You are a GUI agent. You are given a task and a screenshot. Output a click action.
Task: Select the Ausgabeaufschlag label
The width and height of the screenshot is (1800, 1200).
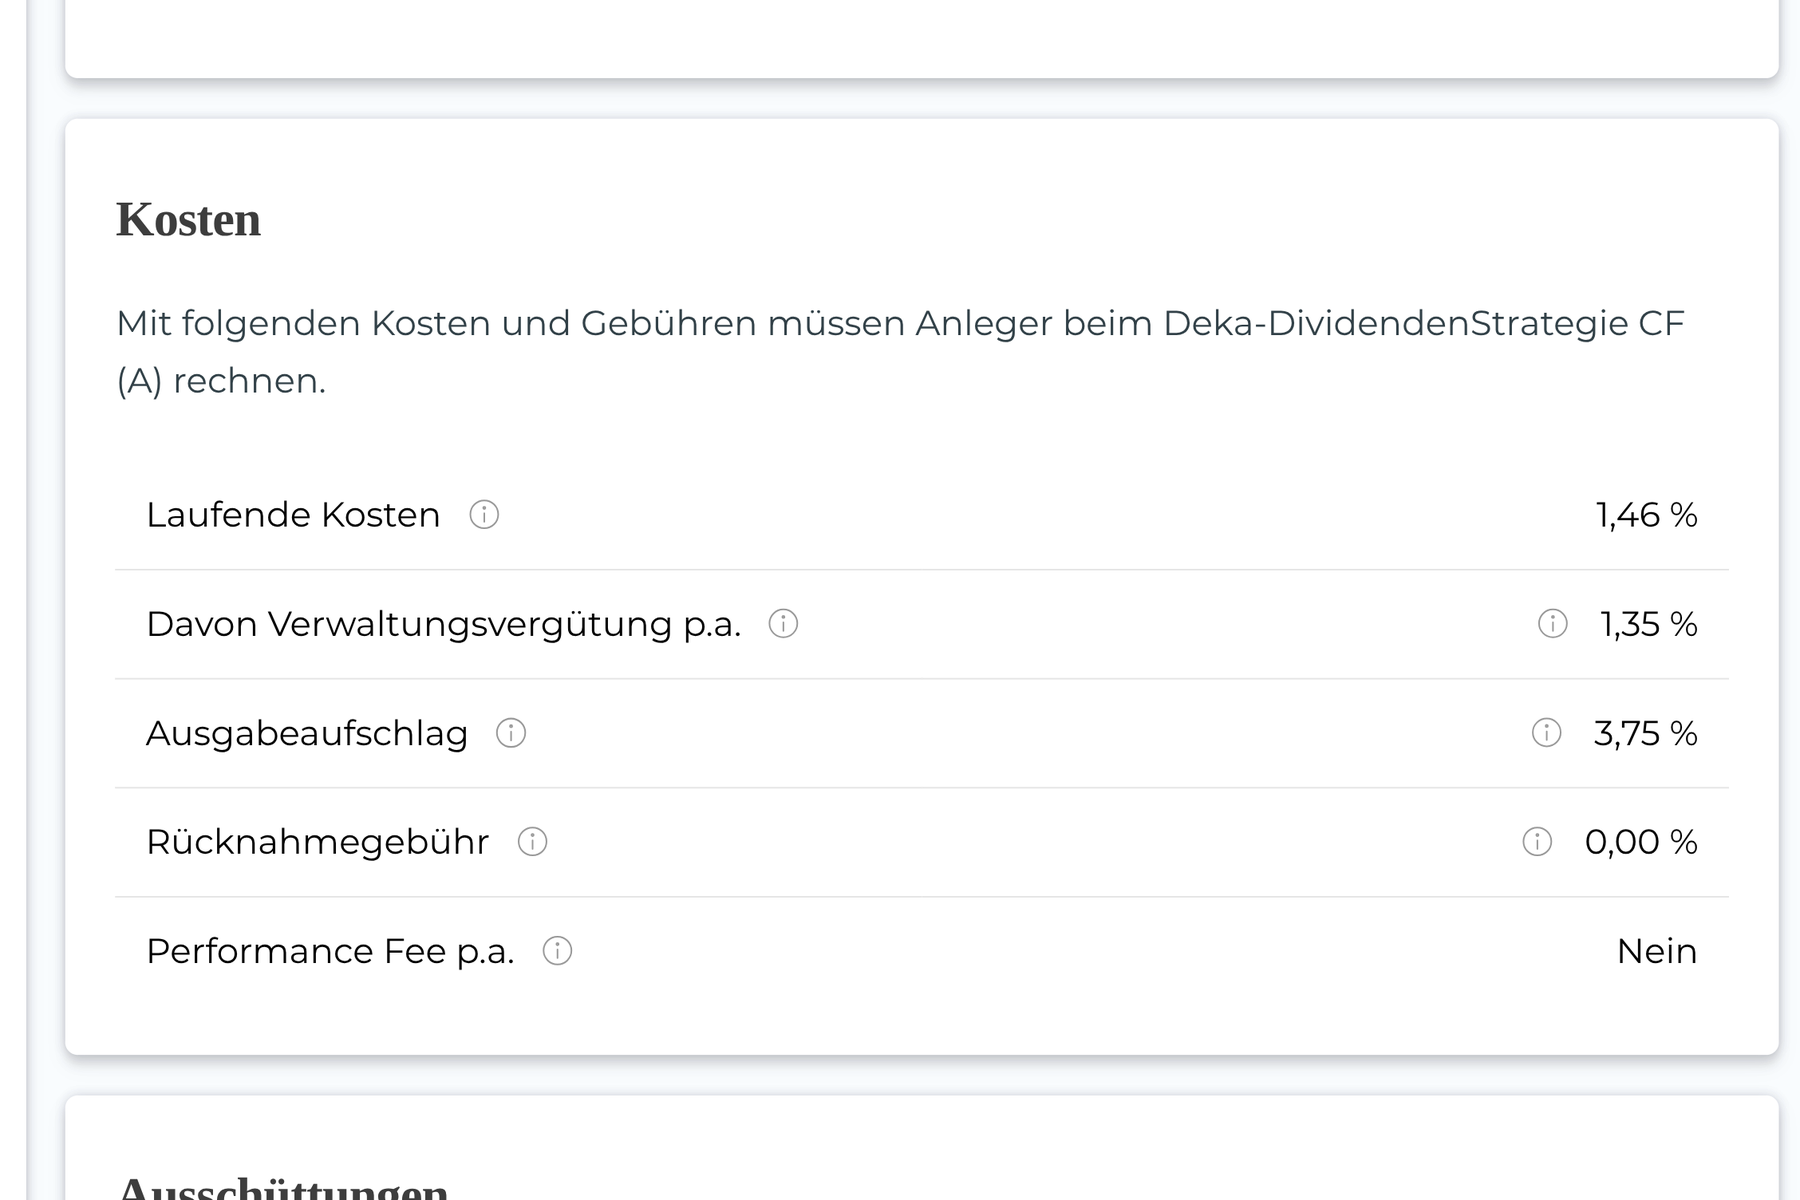307,733
